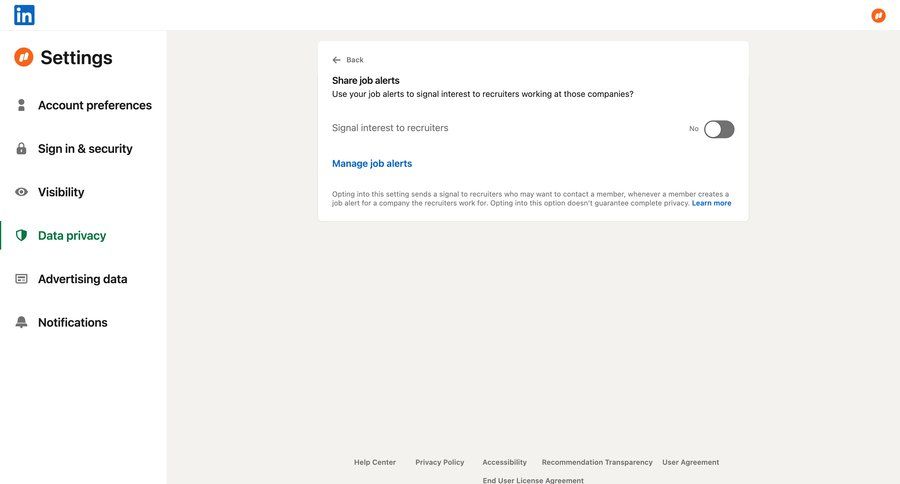Open the Help Center footer link

375,462
